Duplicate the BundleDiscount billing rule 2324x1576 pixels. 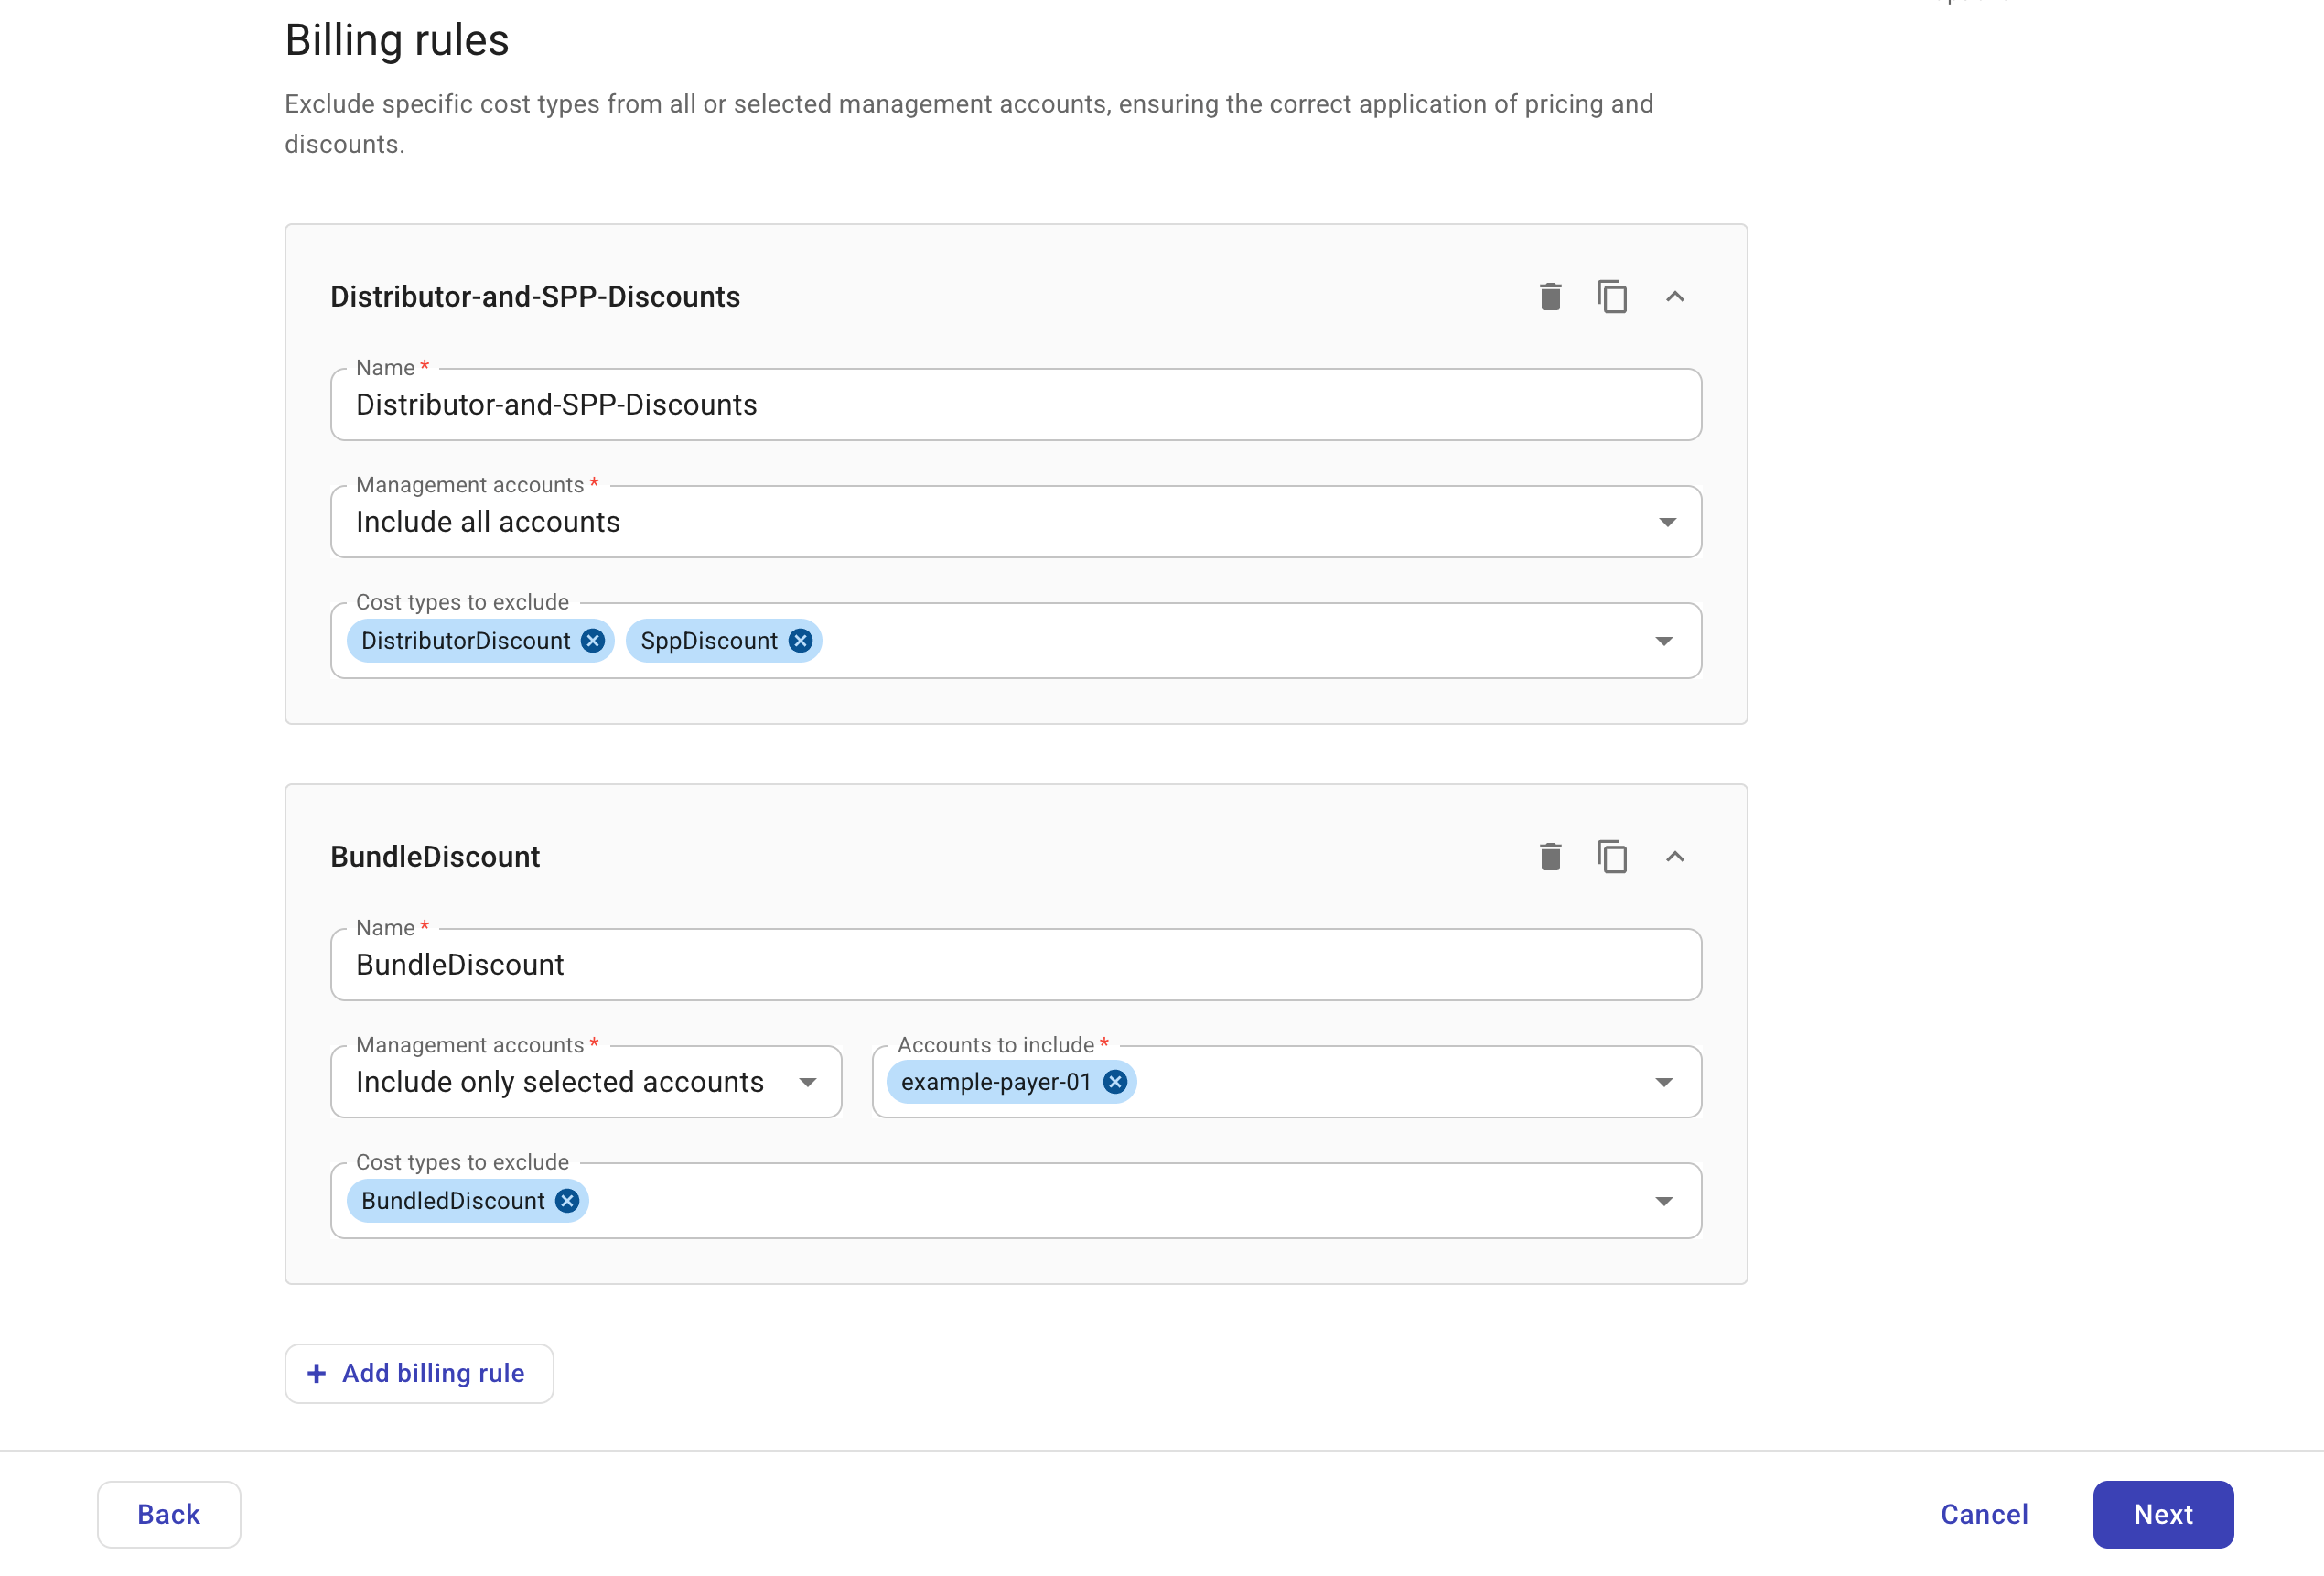[1612, 856]
